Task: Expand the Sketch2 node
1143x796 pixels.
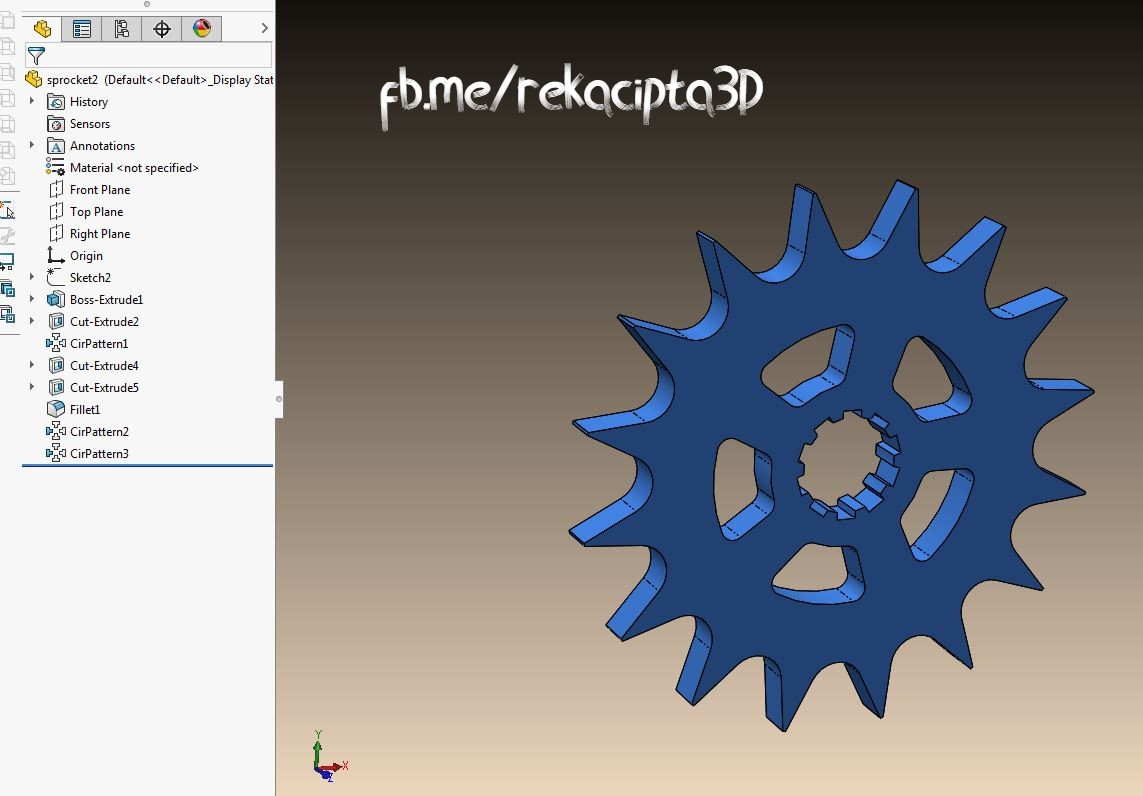Action: click(32, 277)
